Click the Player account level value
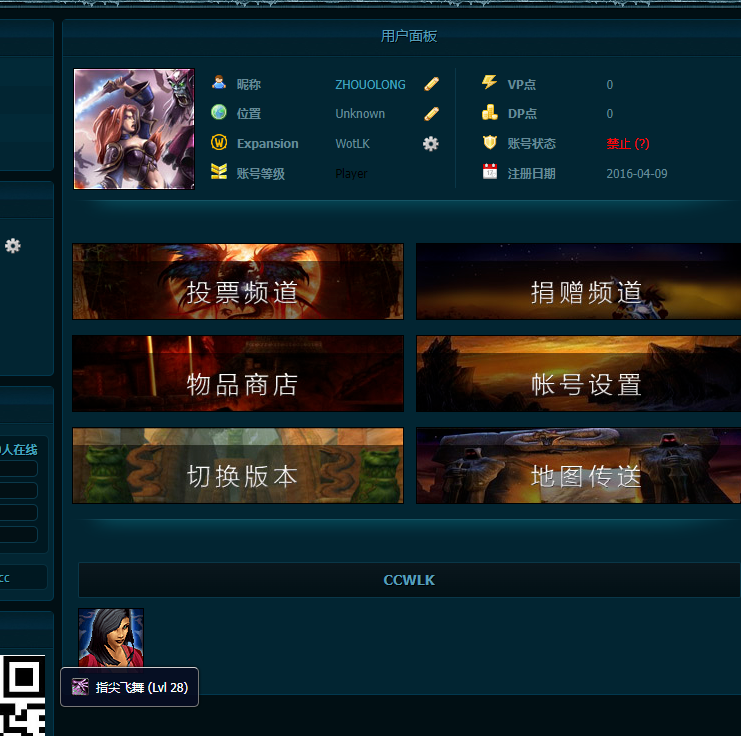The height and width of the screenshot is (736, 741). click(x=351, y=173)
